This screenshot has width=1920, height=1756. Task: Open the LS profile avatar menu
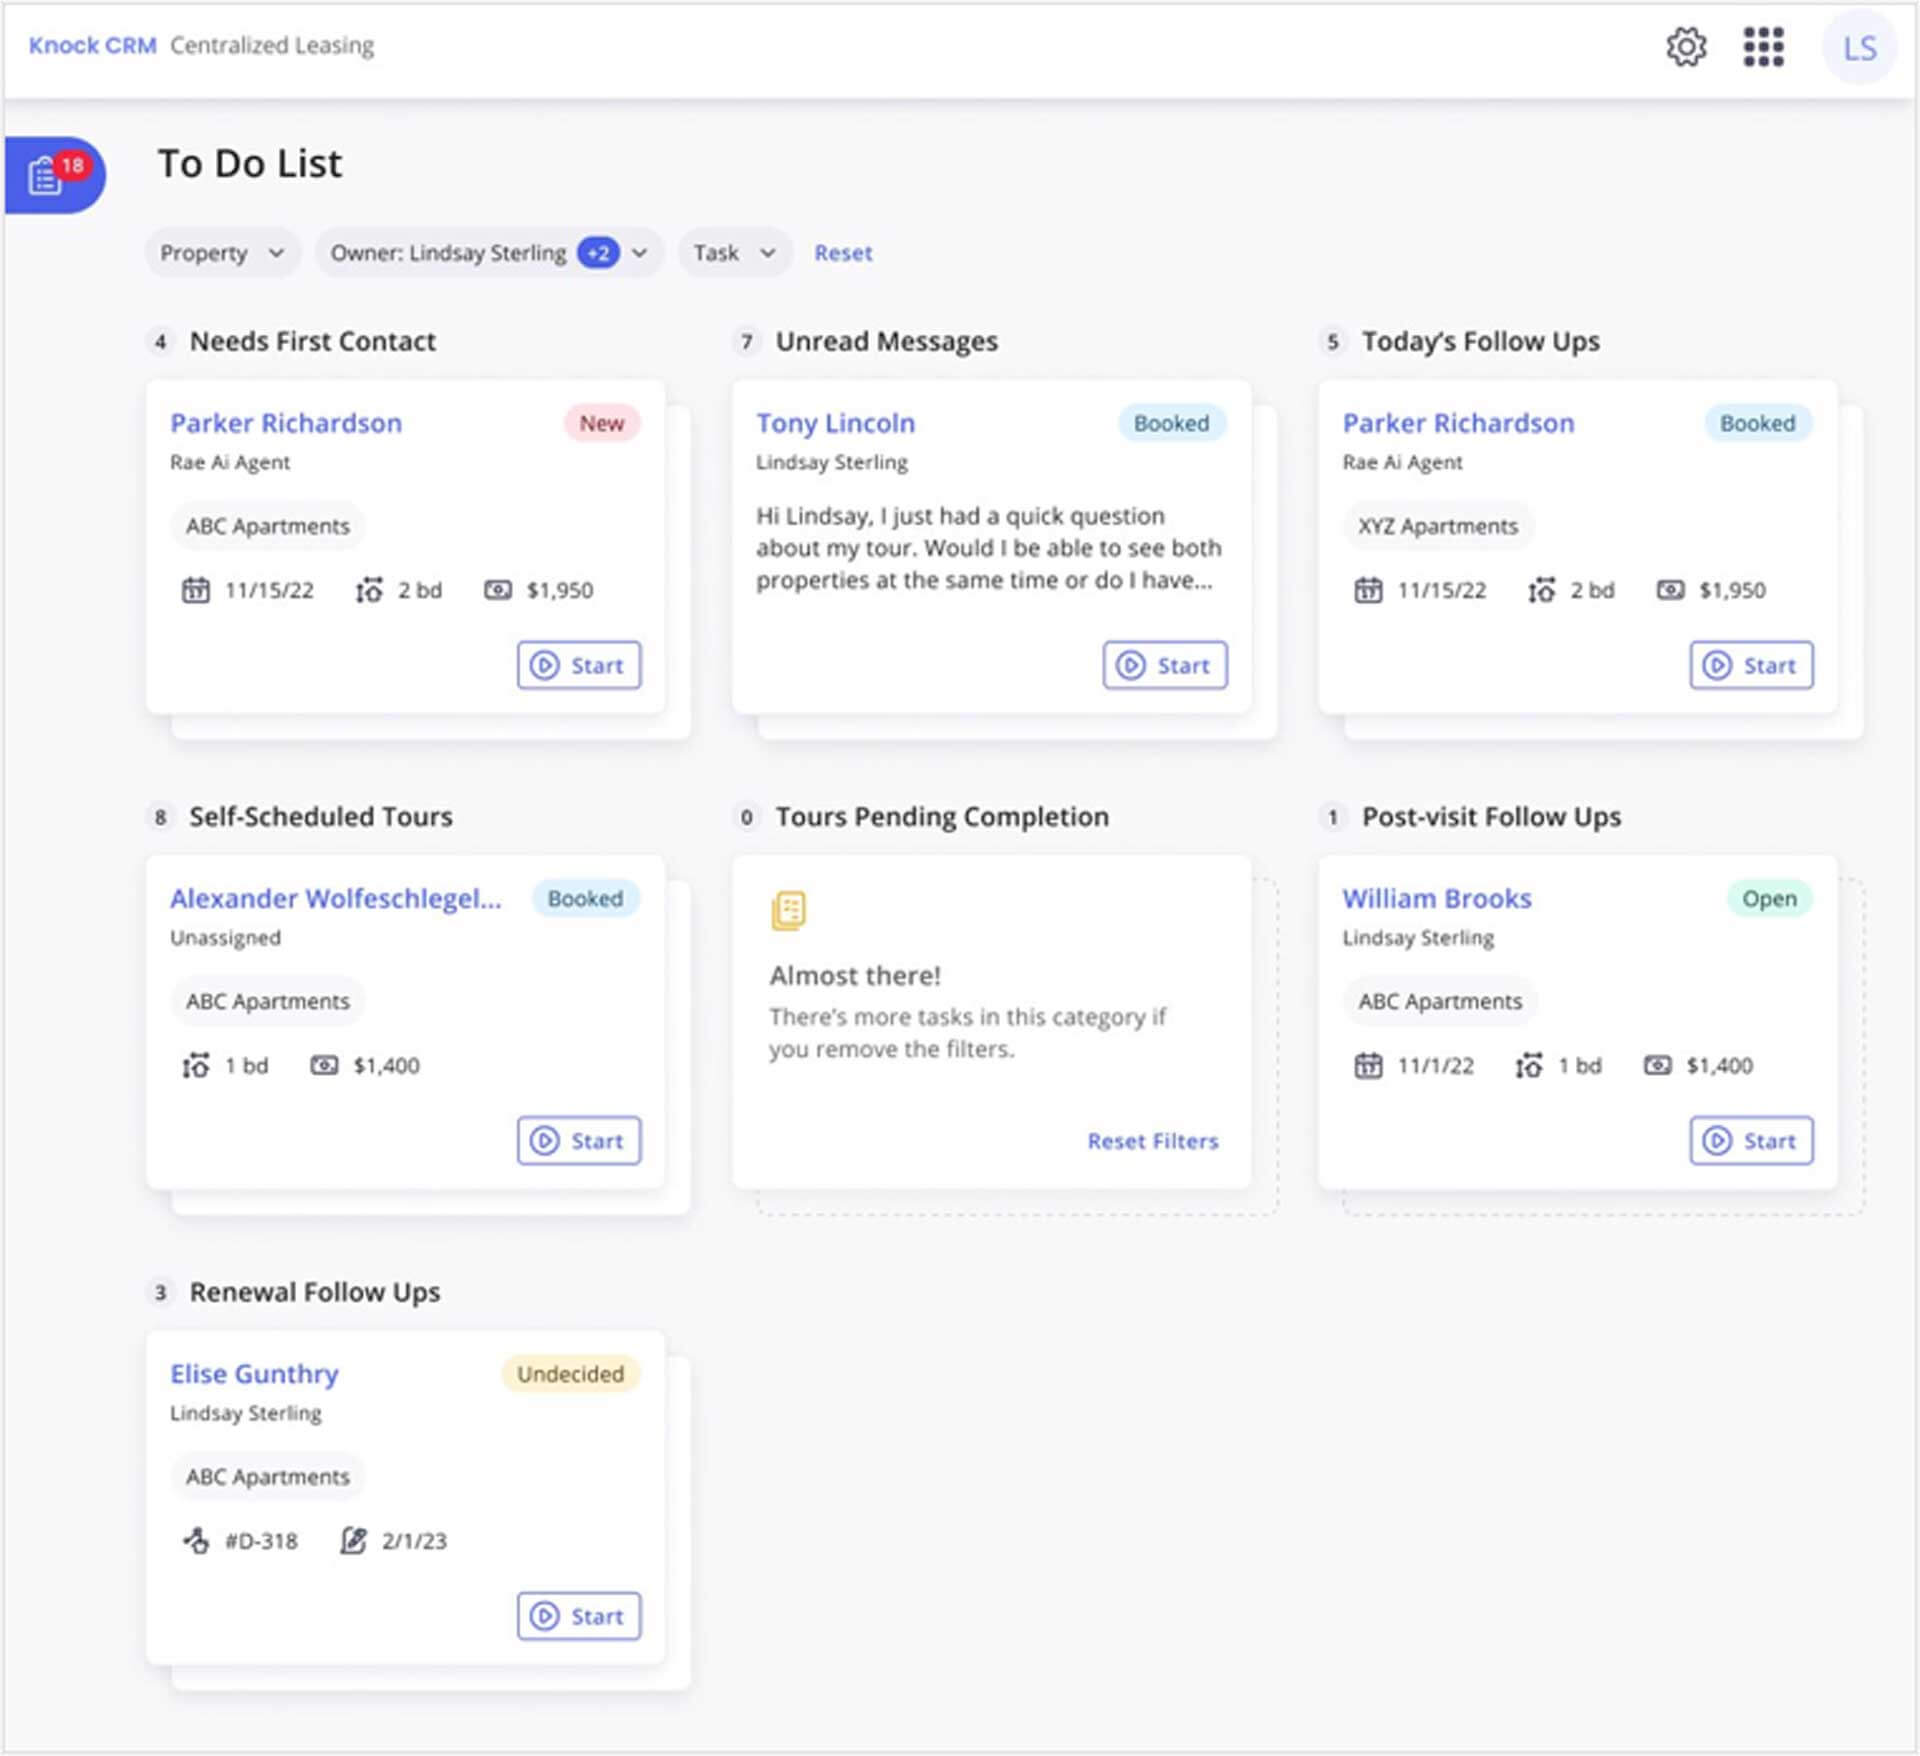pos(1858,46)
